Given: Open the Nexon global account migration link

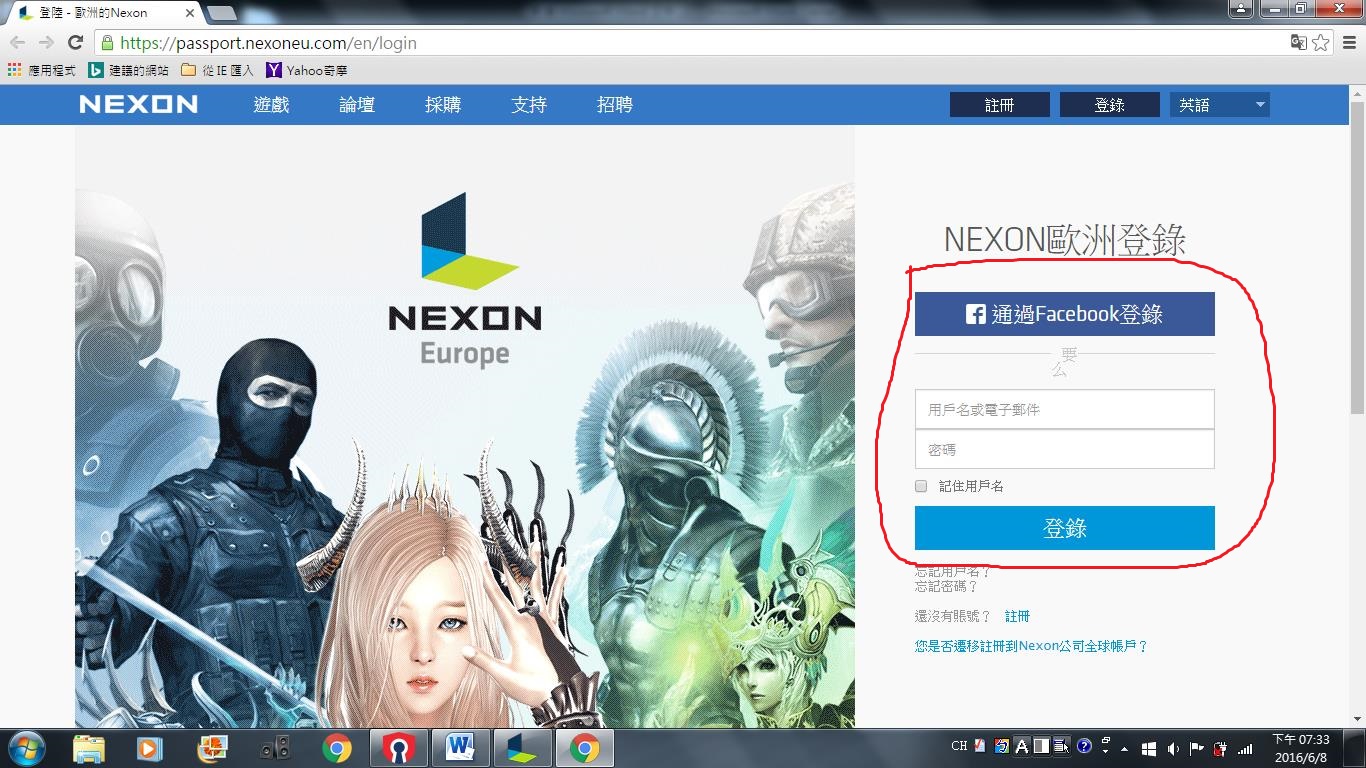Looking at the screenshot, I should click(1032, 646).
